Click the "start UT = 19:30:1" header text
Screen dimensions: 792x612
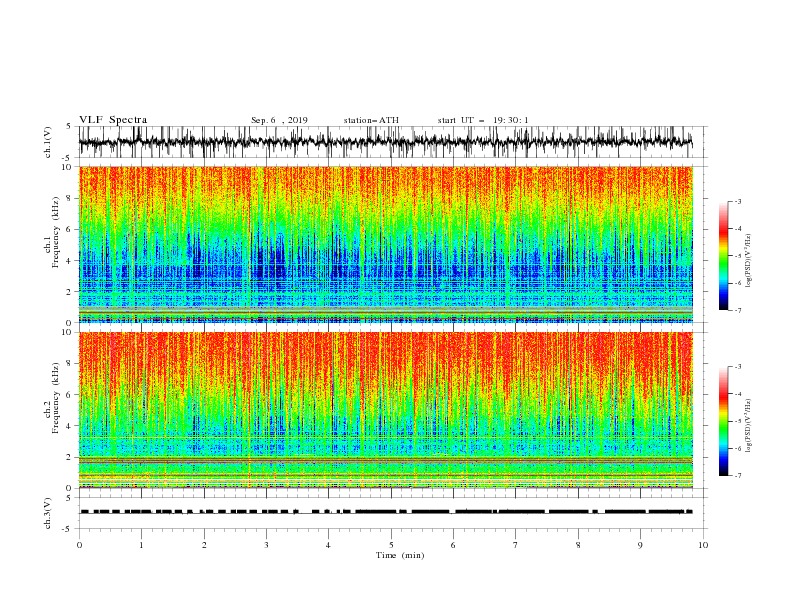click(483, 120)
